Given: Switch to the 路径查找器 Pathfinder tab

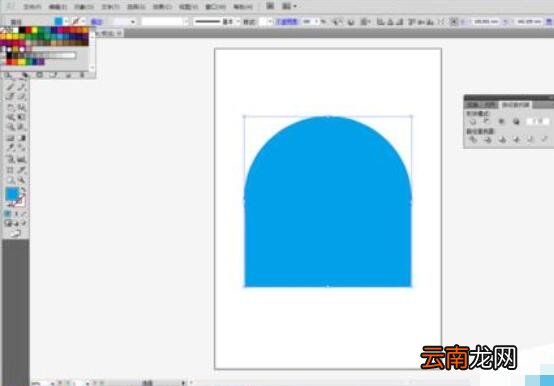Looking at the screenshot, I should click(515, 105).
